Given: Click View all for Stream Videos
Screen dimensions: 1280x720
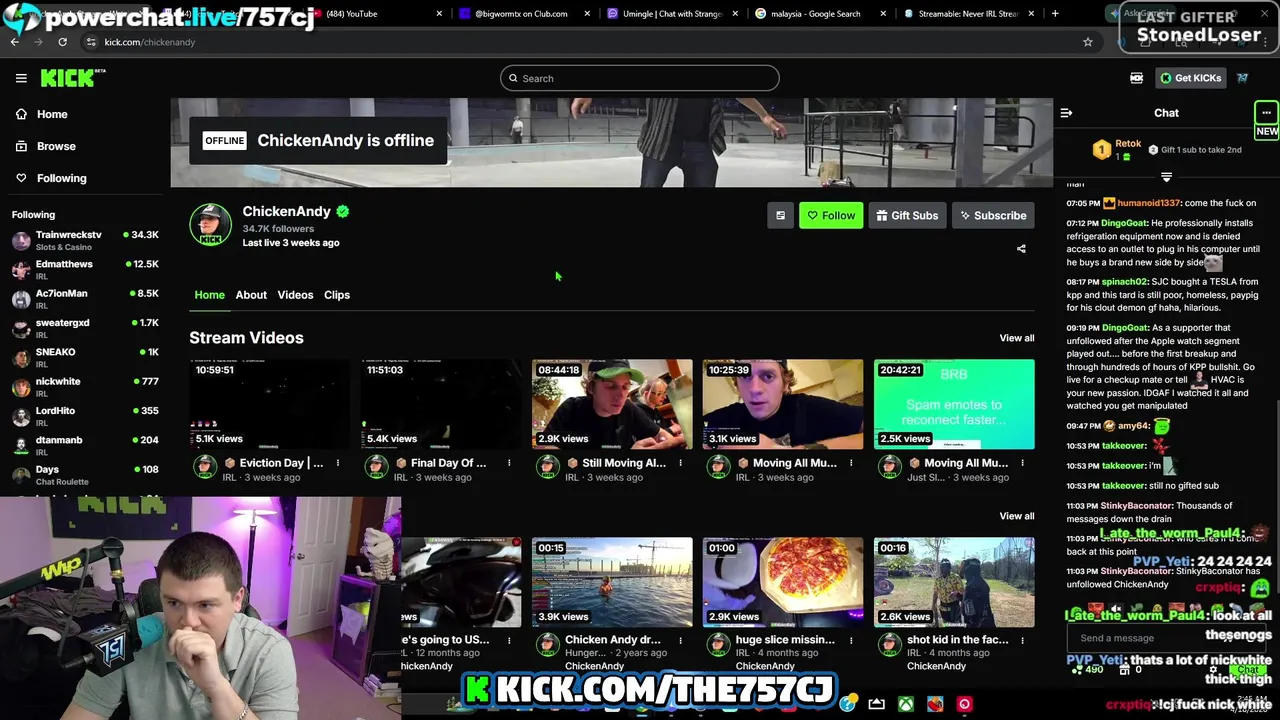Looking at the screenshot, I should [1017, 338].
